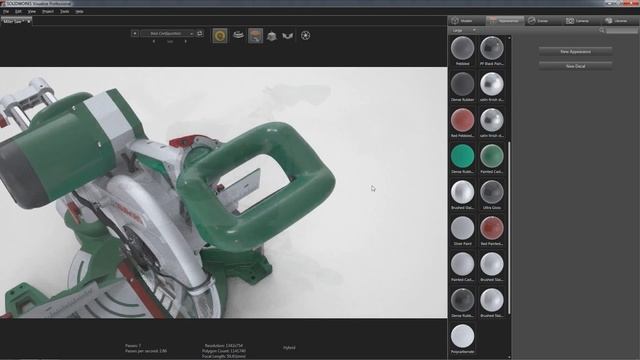Click the Polygon Count status text

coord(224,351)
